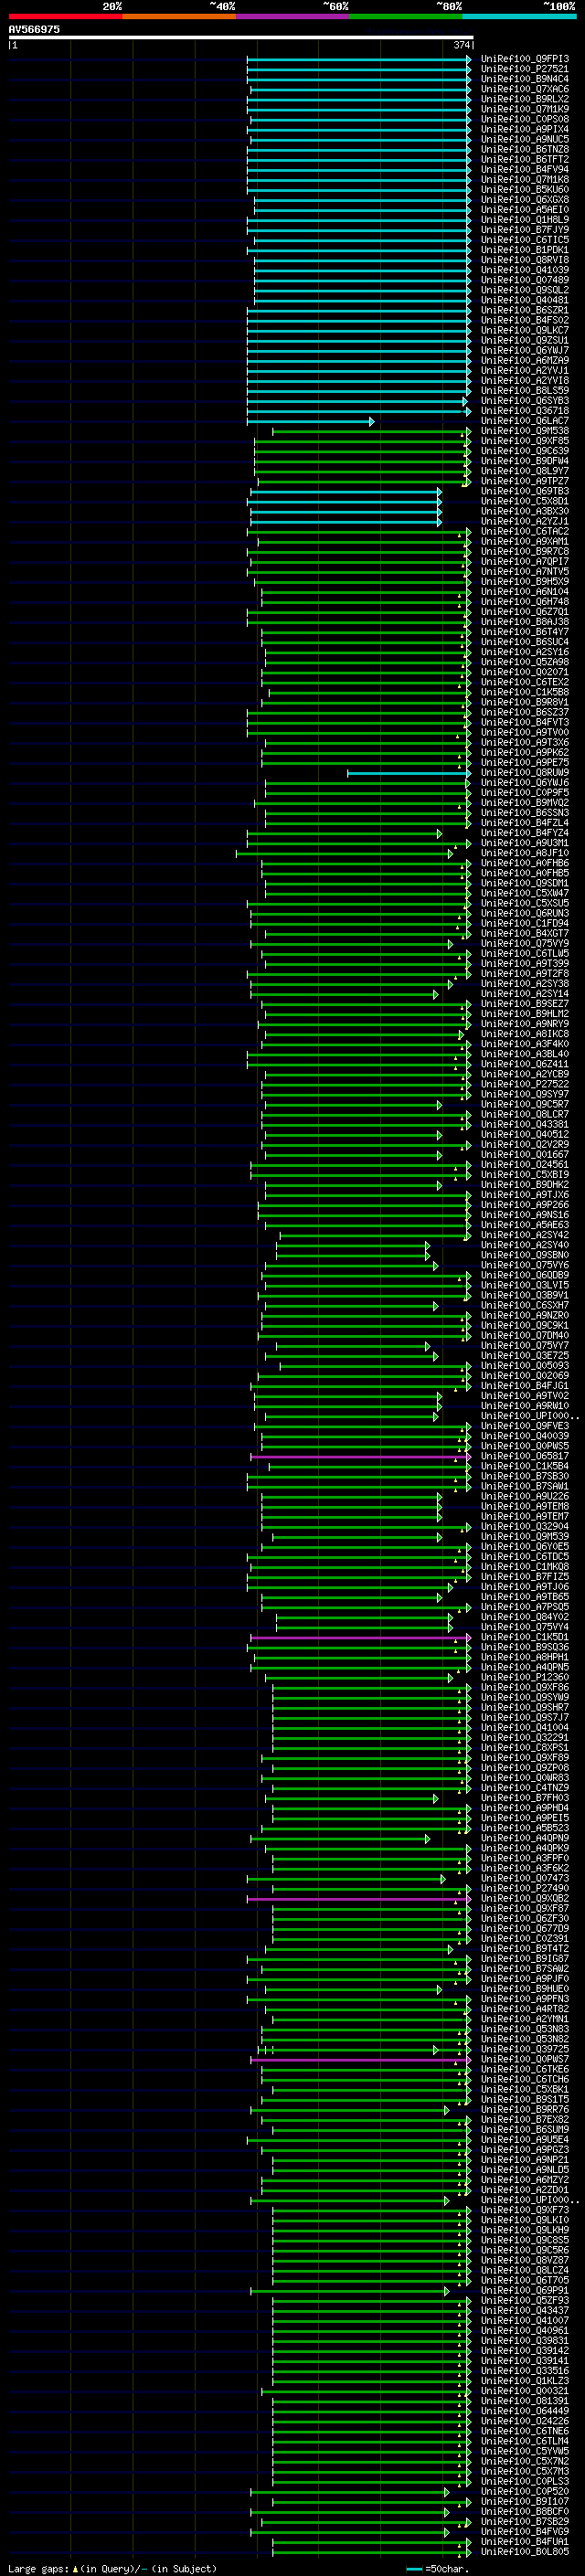Select the UniRef100_Q75VY9 label
This screenshot has width=585, height=2576.
[x=524, y=943]
